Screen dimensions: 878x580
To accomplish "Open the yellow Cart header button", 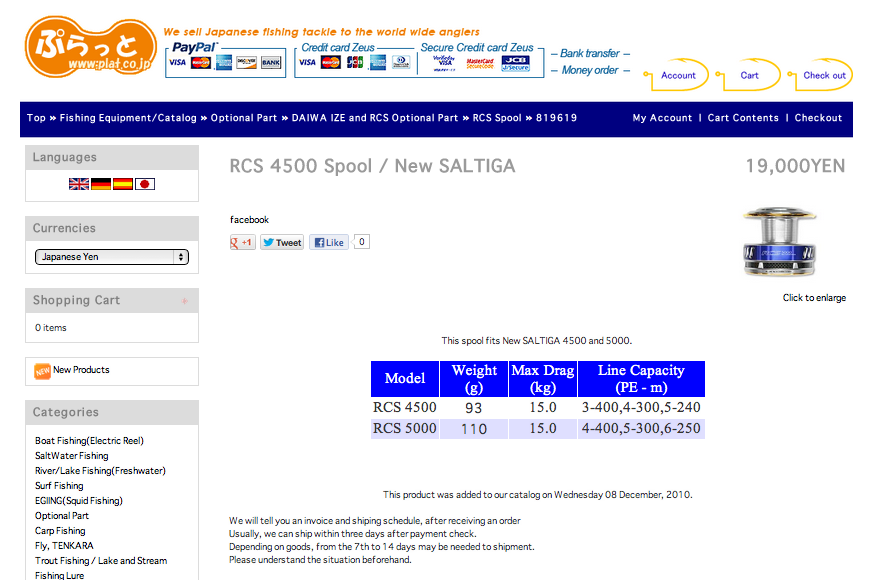I will coord(748,75).
